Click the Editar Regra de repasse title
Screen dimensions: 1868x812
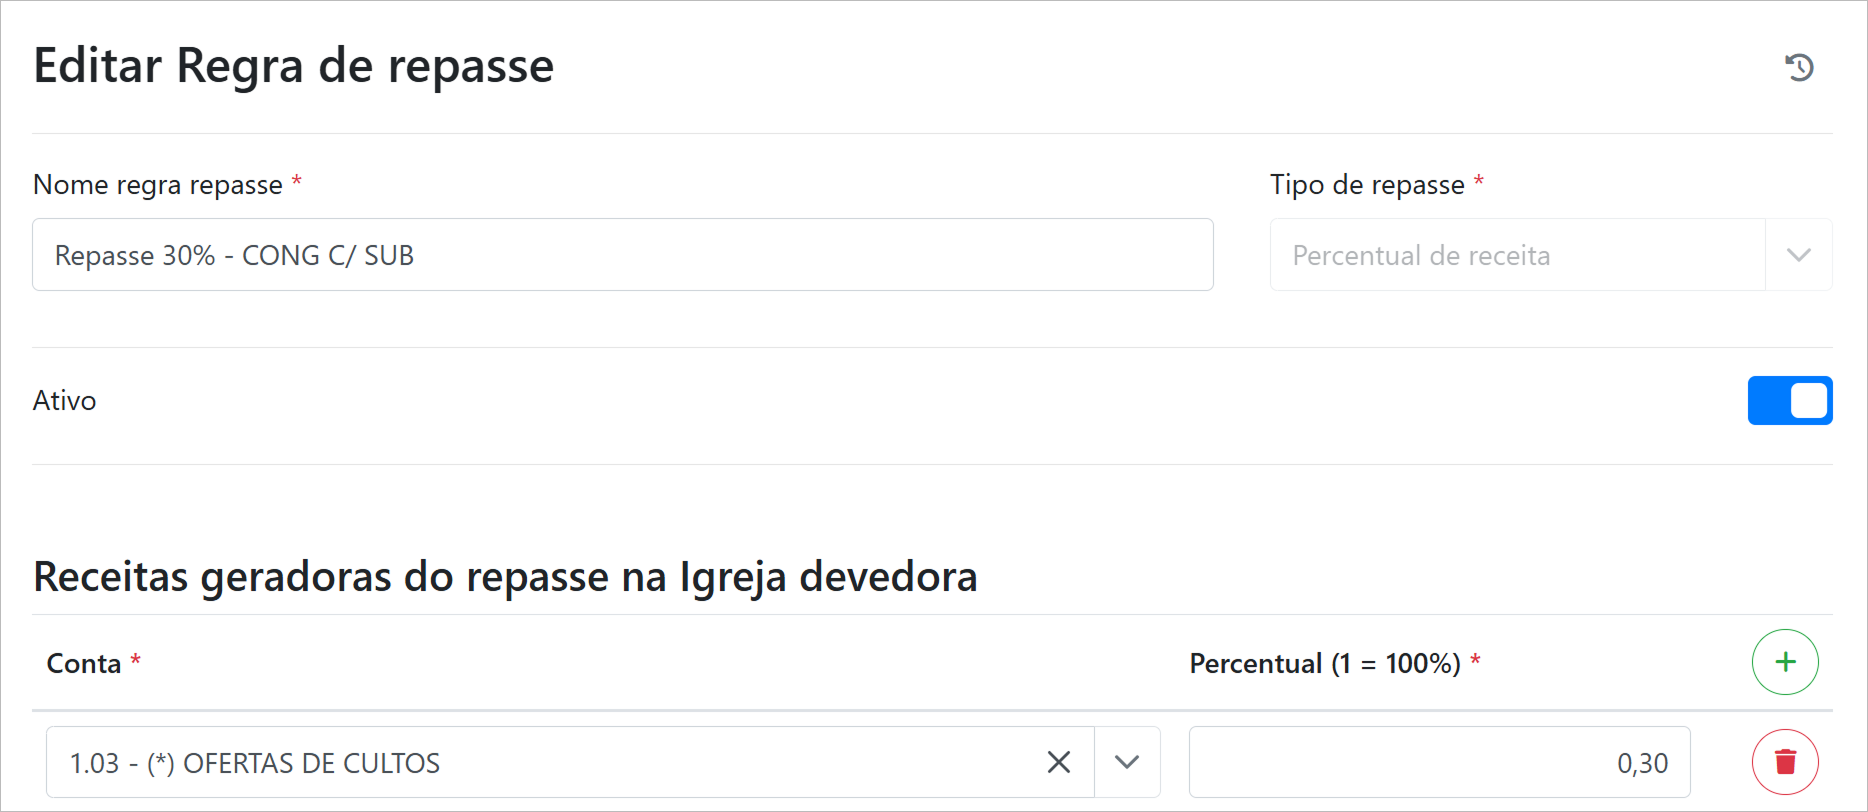293,66
